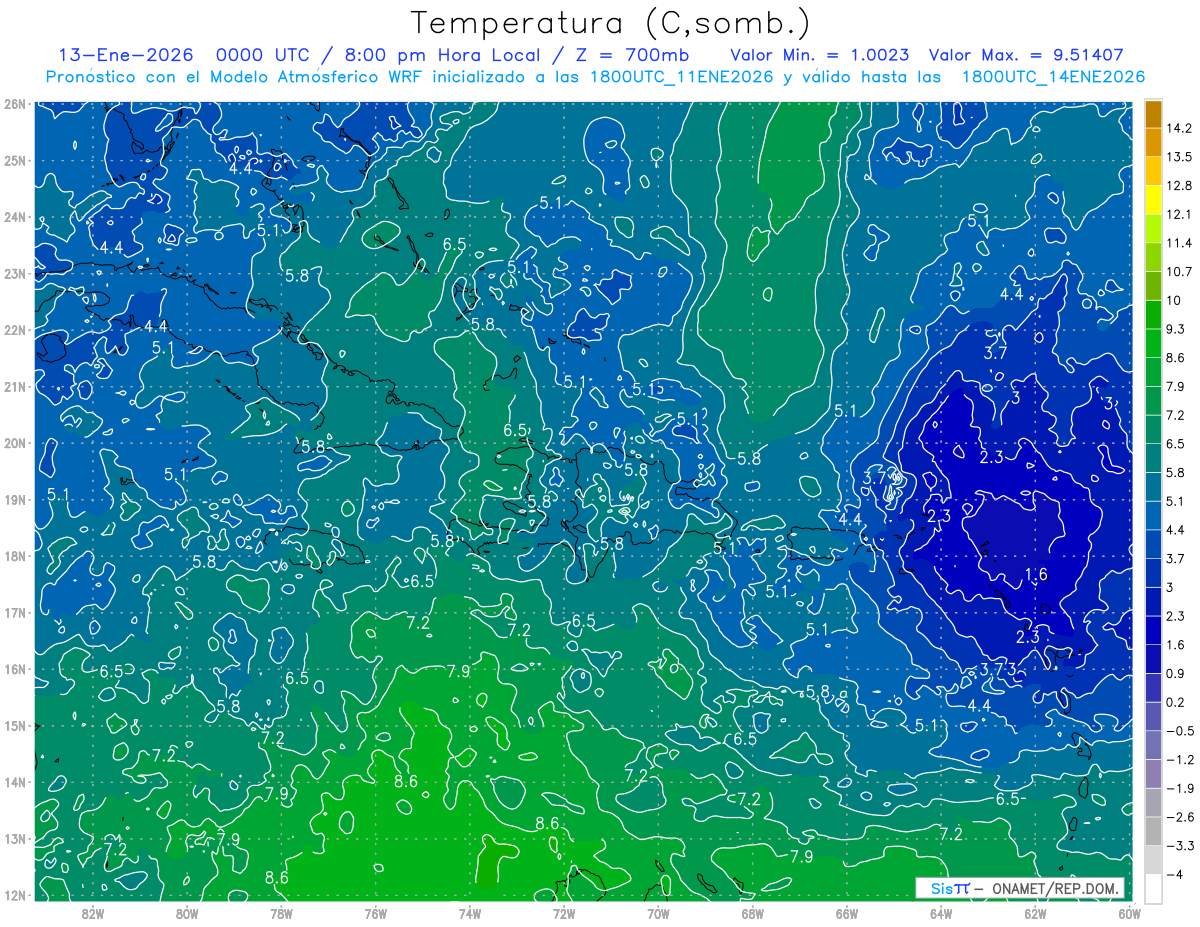Click the "14N" latitude axis label
The image size is (1200, 927).
tap(14, 782)
